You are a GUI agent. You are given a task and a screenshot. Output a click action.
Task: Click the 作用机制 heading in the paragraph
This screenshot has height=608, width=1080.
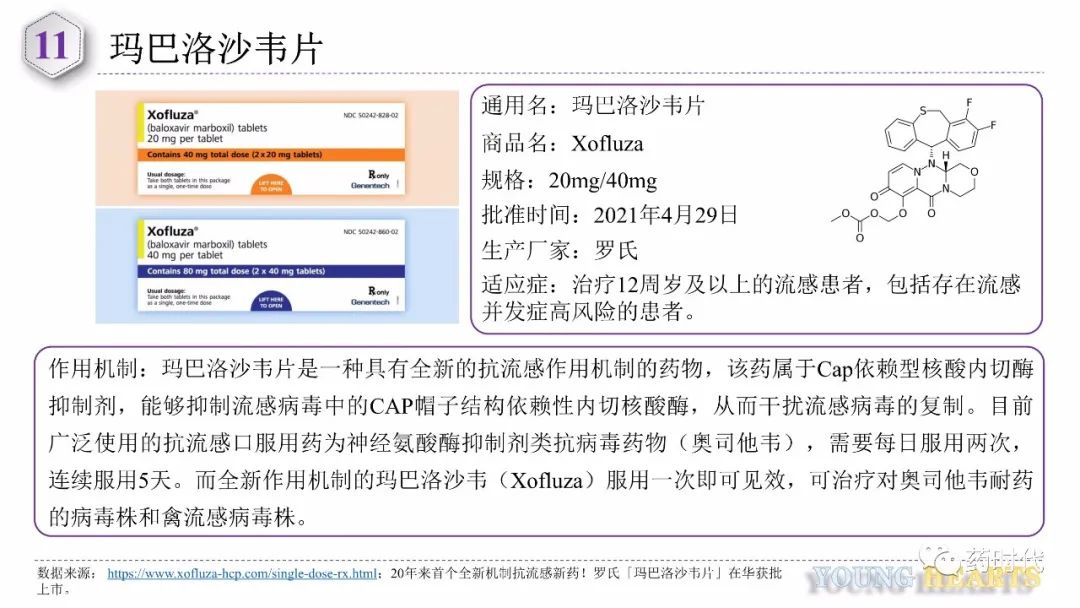point(94,369)
